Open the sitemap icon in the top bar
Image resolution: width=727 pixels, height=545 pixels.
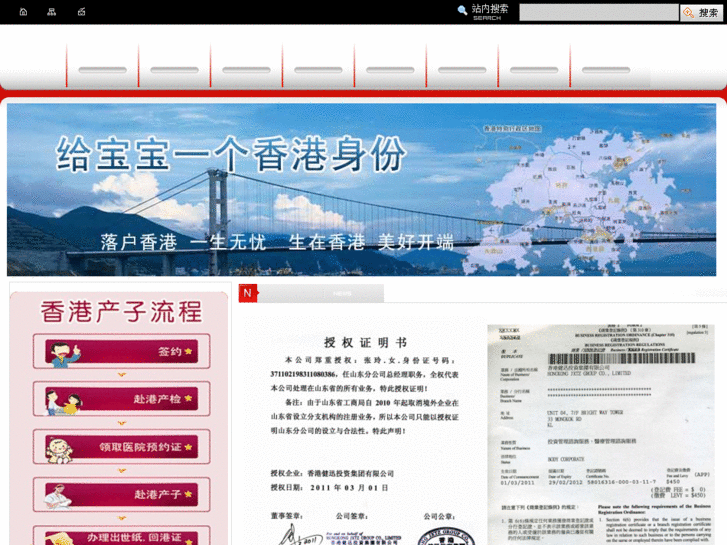click(x=51, y=12)
